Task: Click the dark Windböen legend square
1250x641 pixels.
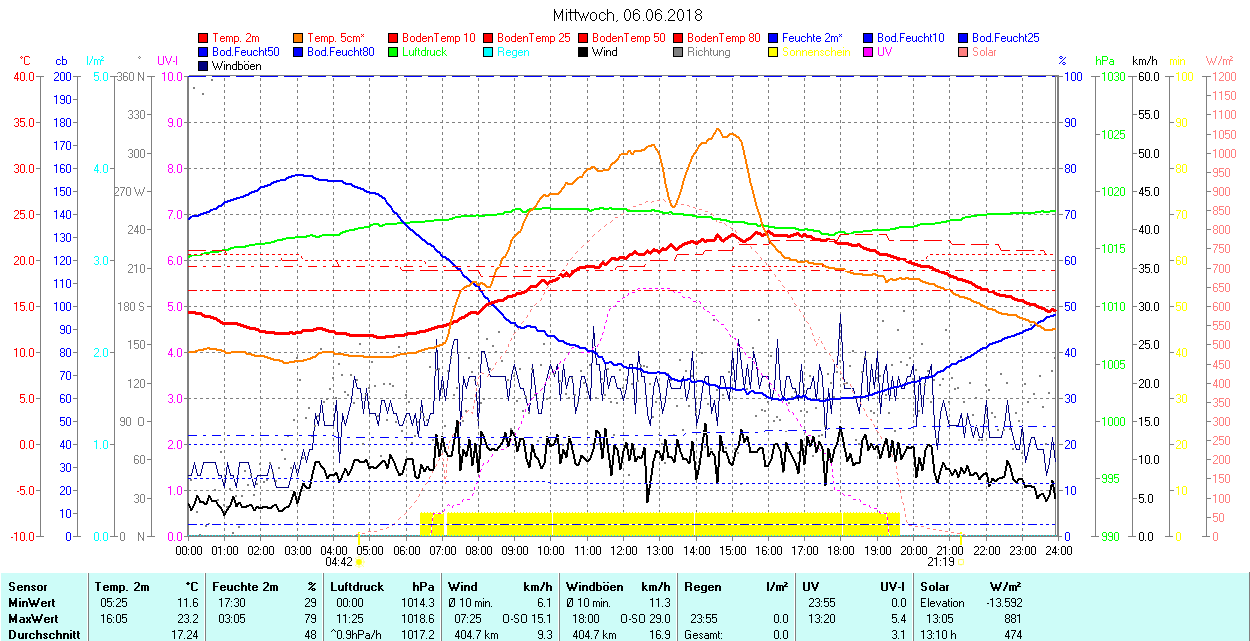Action: pyautogui.click(x=204, y=66)
